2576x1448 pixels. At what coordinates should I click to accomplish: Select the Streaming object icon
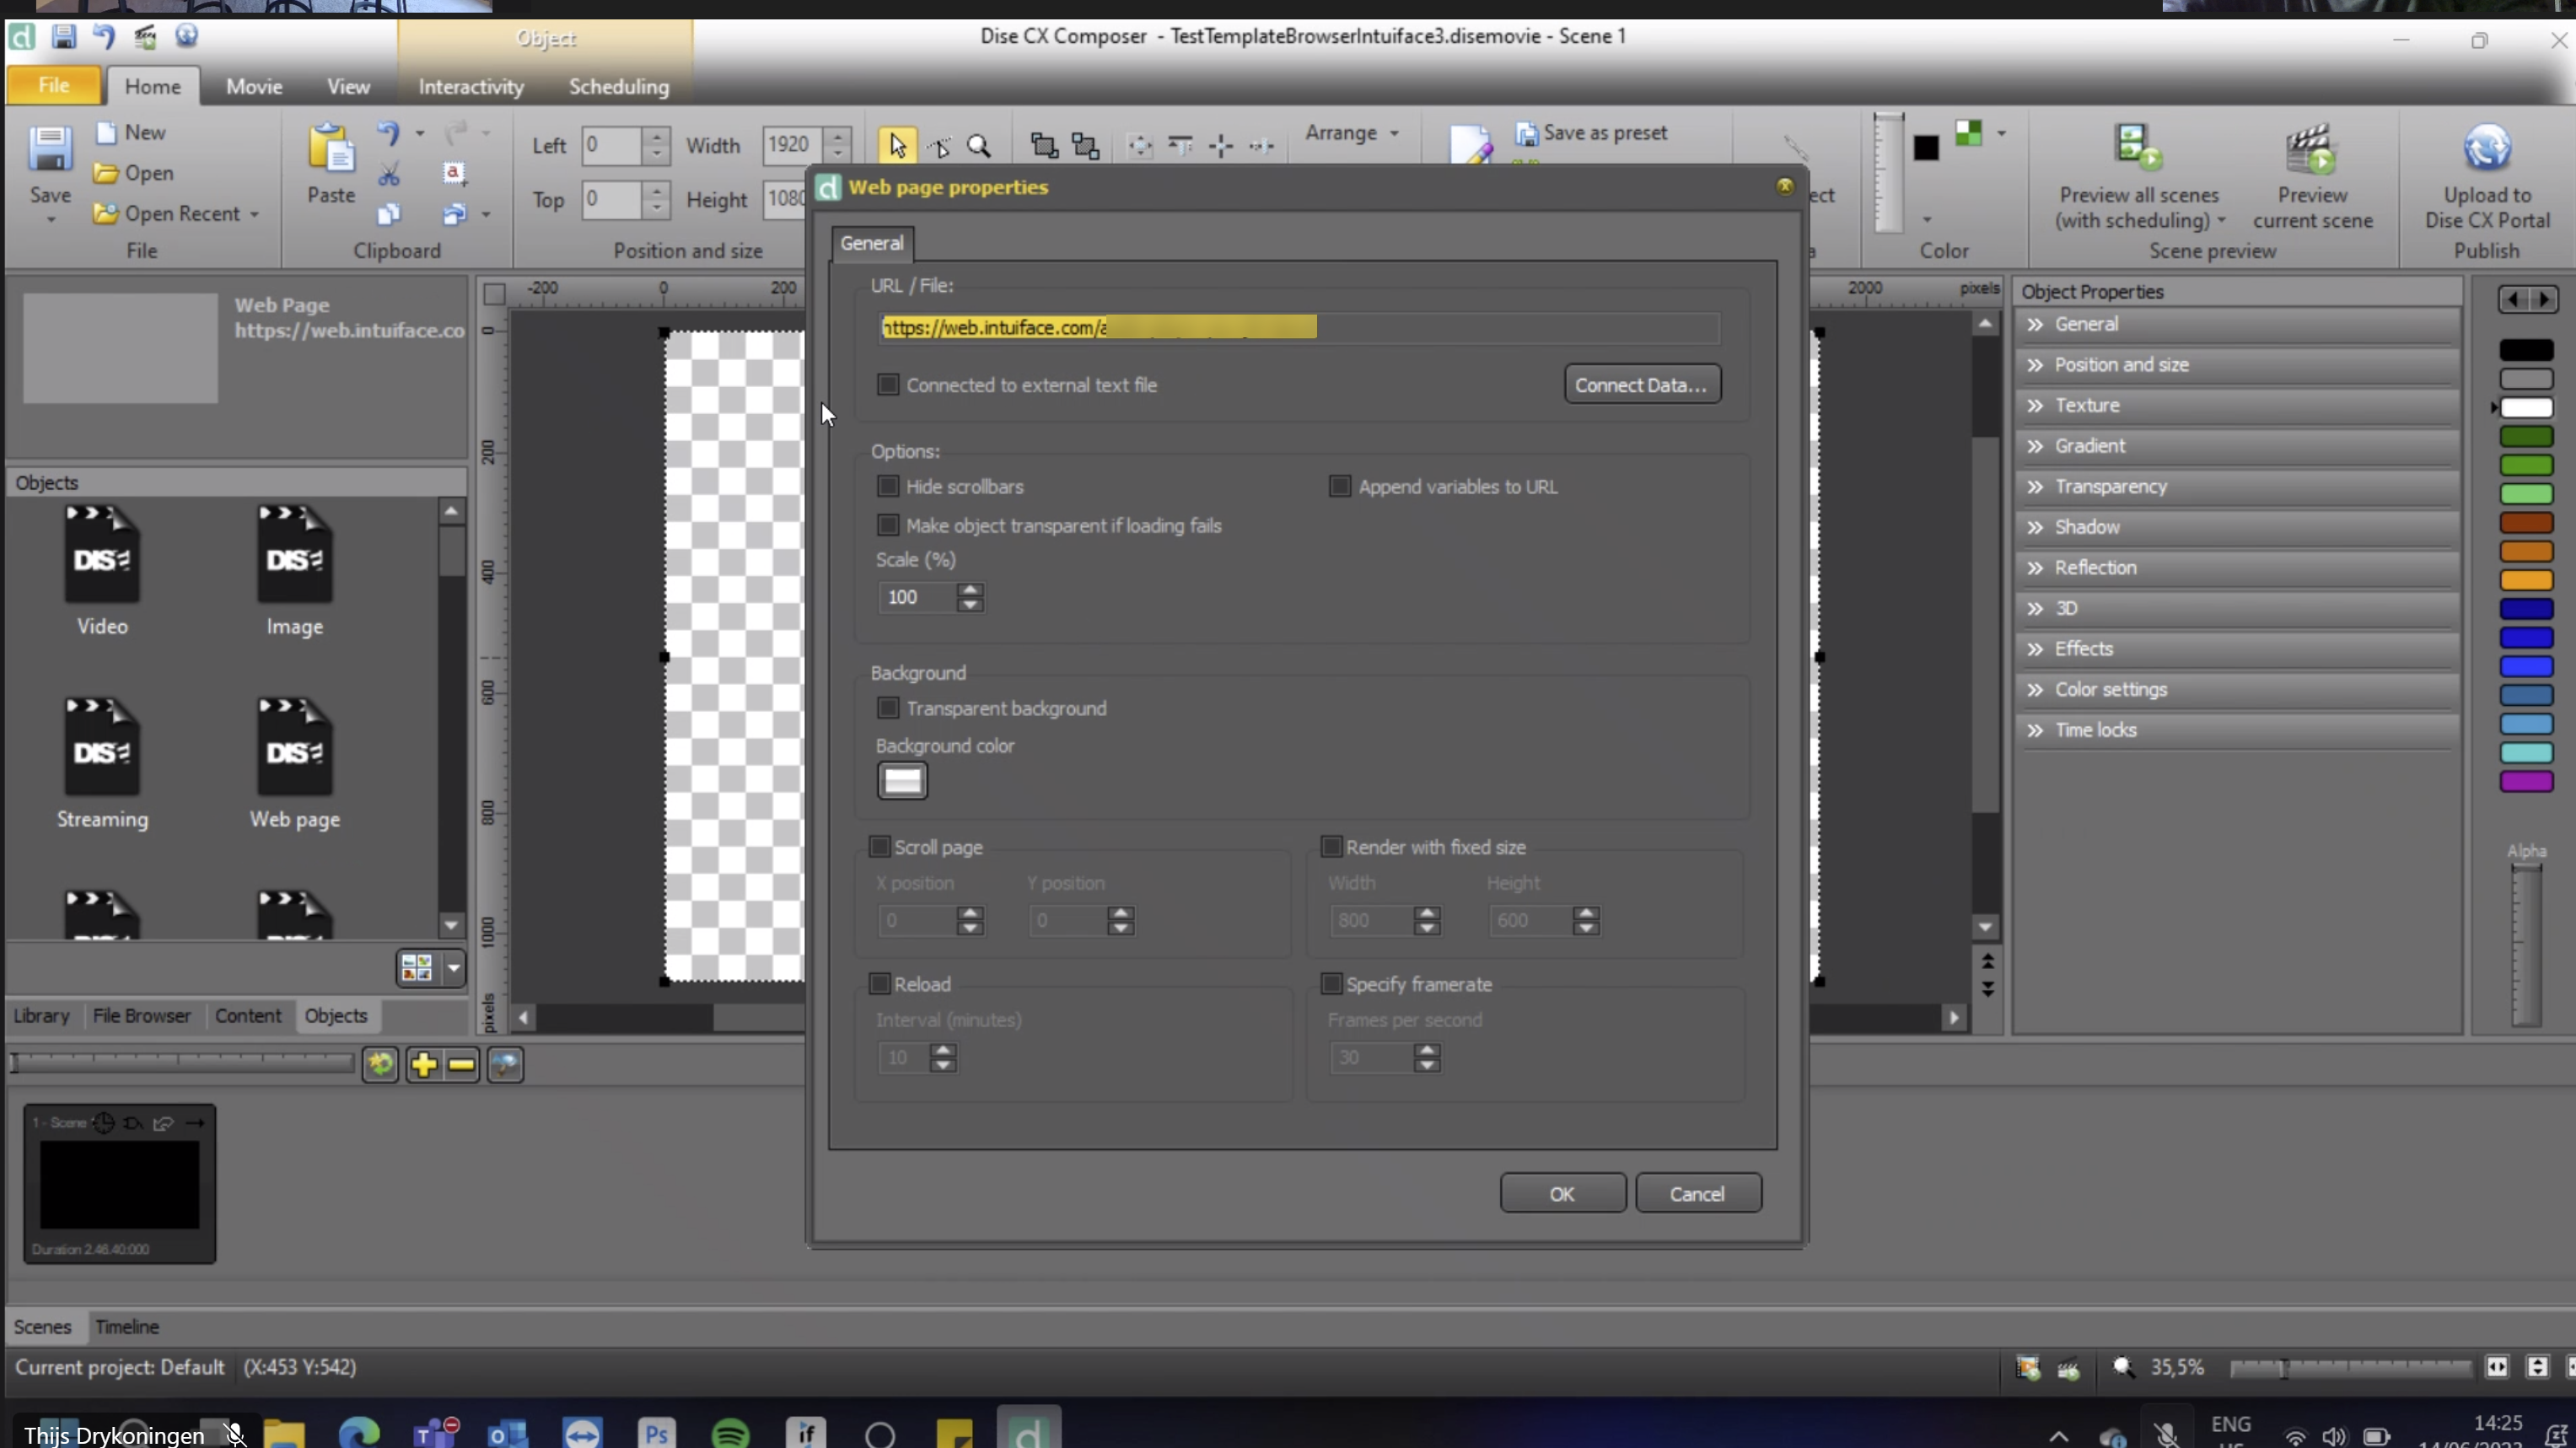102,747
